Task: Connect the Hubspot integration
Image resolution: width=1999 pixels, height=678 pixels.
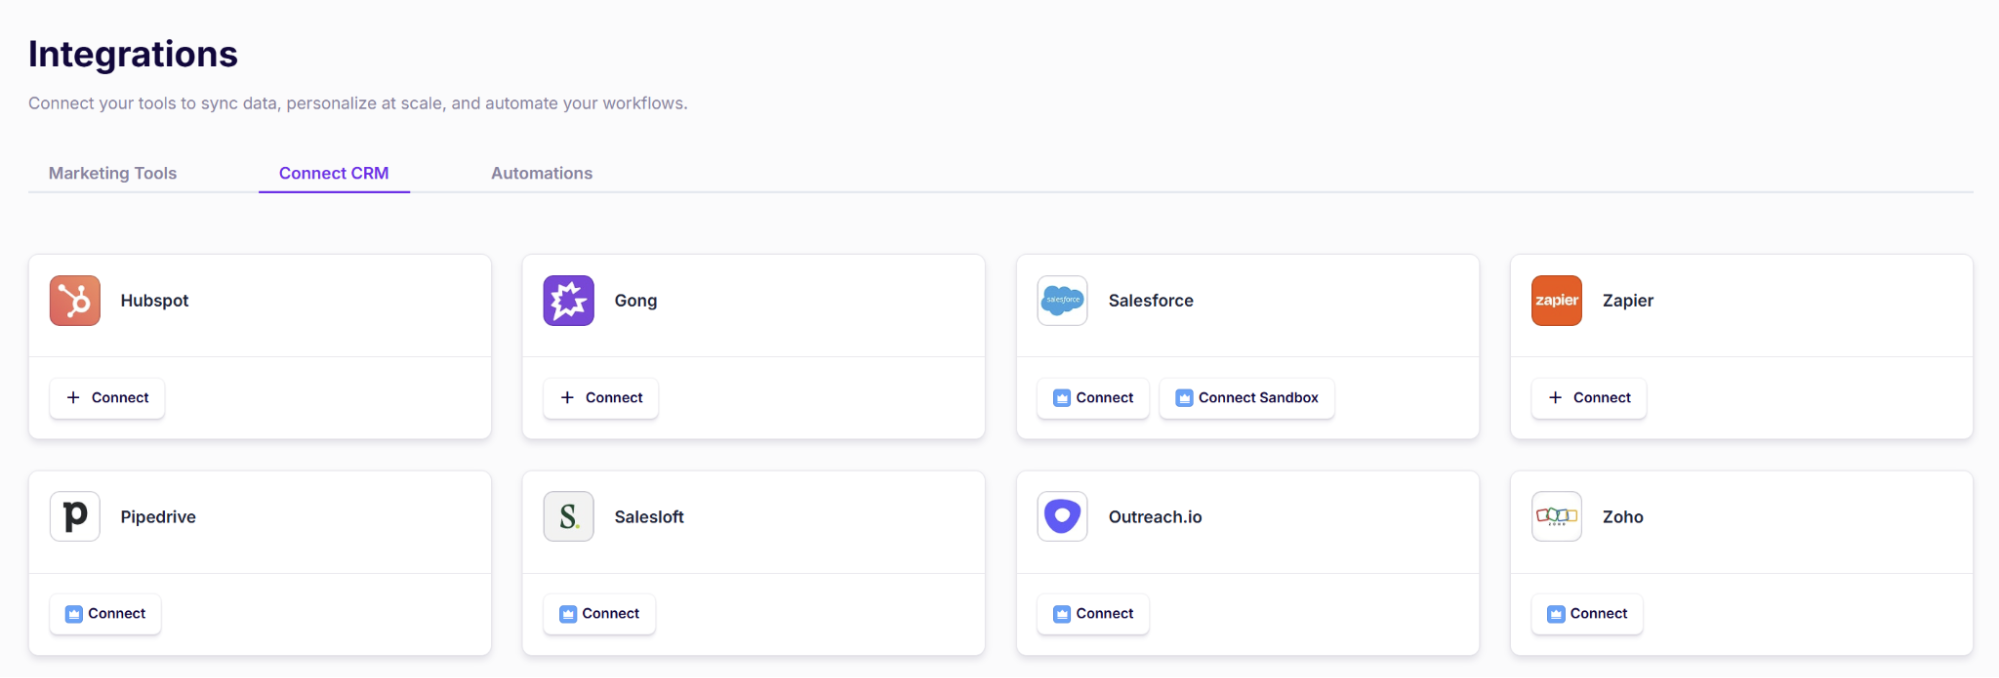Action: click(x=107, y=398)
